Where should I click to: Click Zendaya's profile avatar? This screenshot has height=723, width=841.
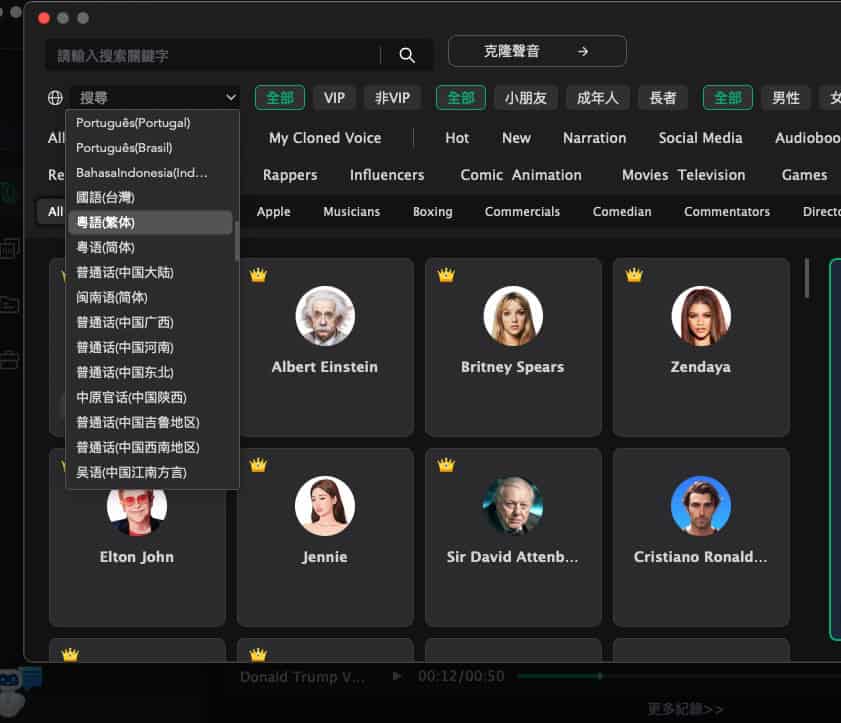click(x=700, y=316)
